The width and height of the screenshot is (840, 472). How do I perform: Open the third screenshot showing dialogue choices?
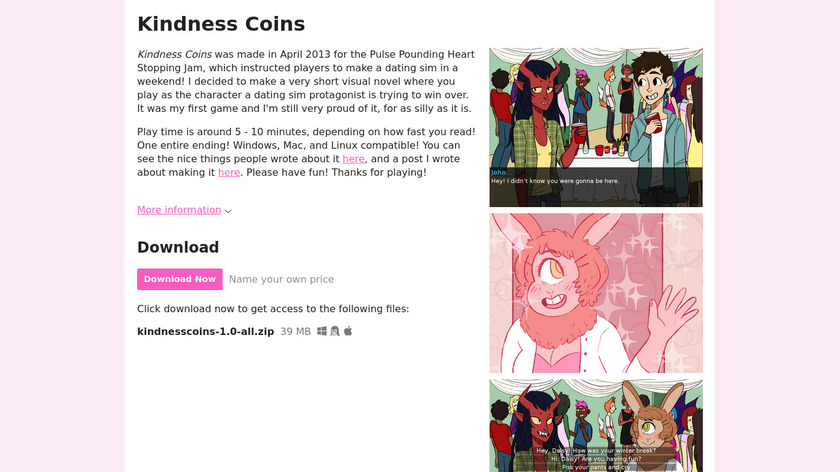coord(596,425)
